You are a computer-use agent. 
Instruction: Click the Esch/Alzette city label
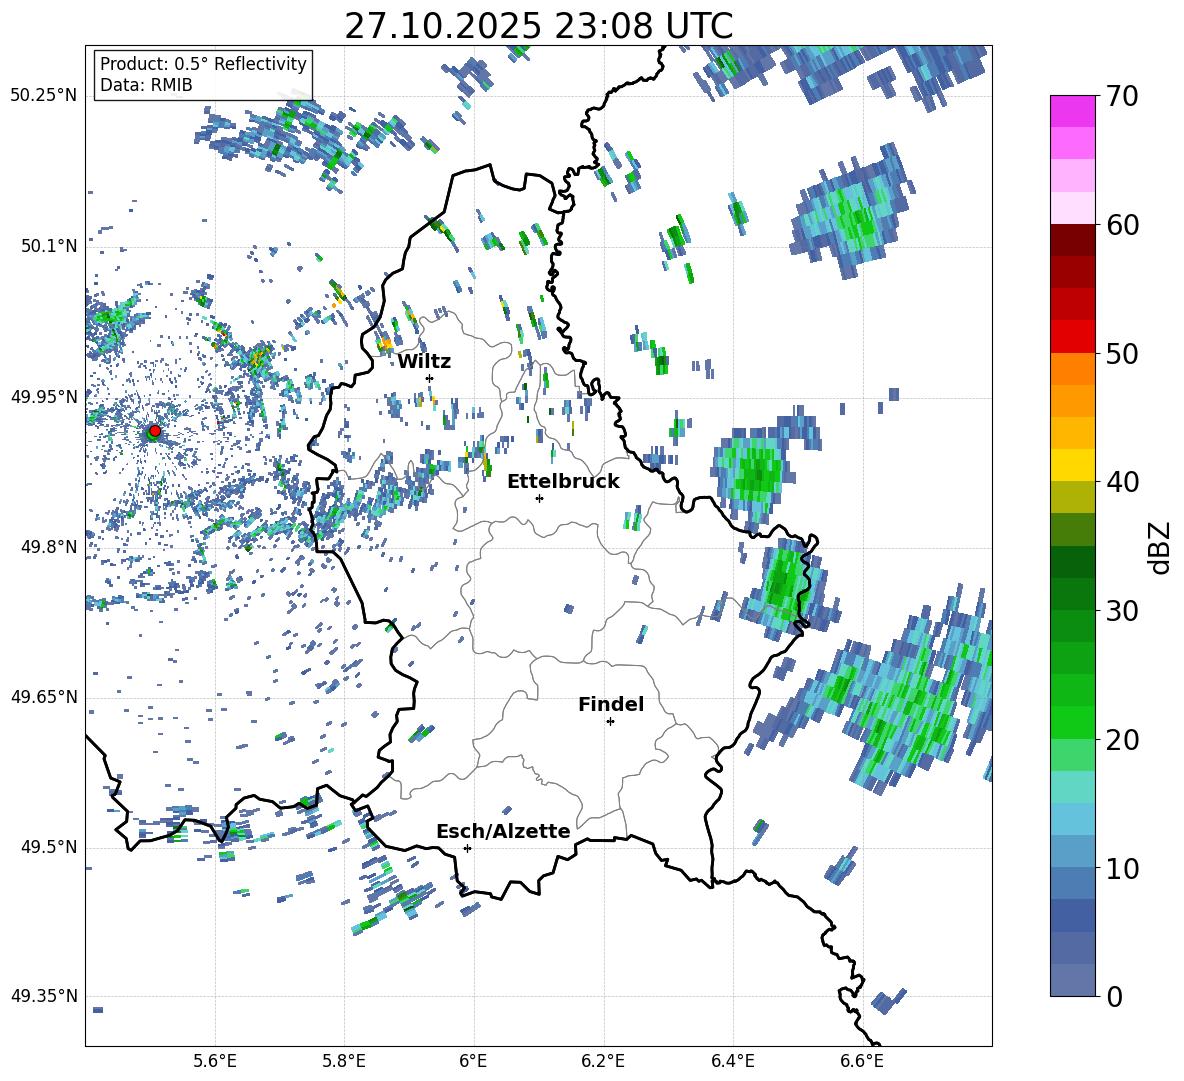(x=503, y=831)
